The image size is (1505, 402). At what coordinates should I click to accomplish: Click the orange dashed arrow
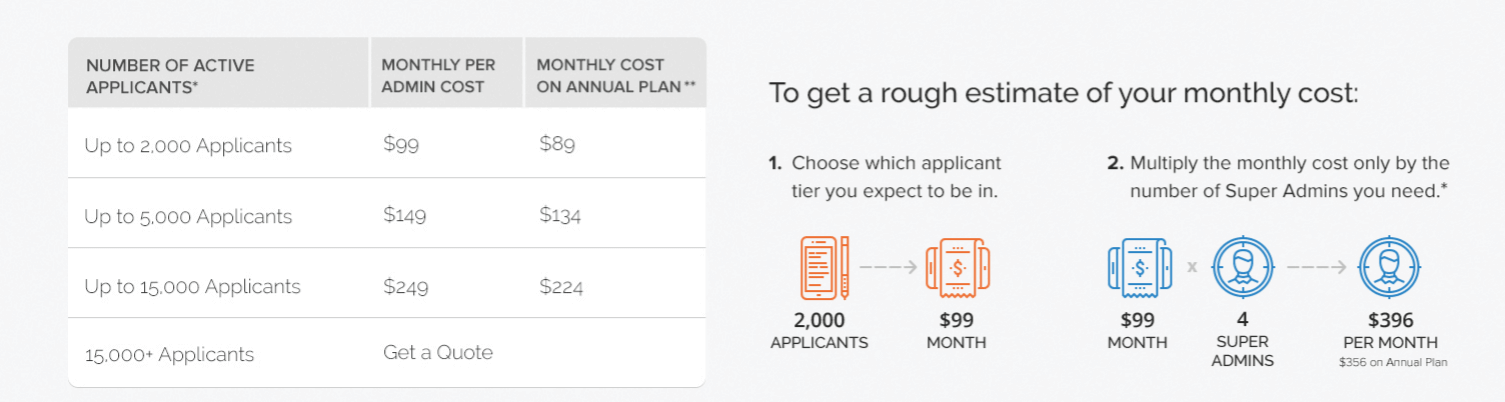pyautogui.click(x=889, y=268)
